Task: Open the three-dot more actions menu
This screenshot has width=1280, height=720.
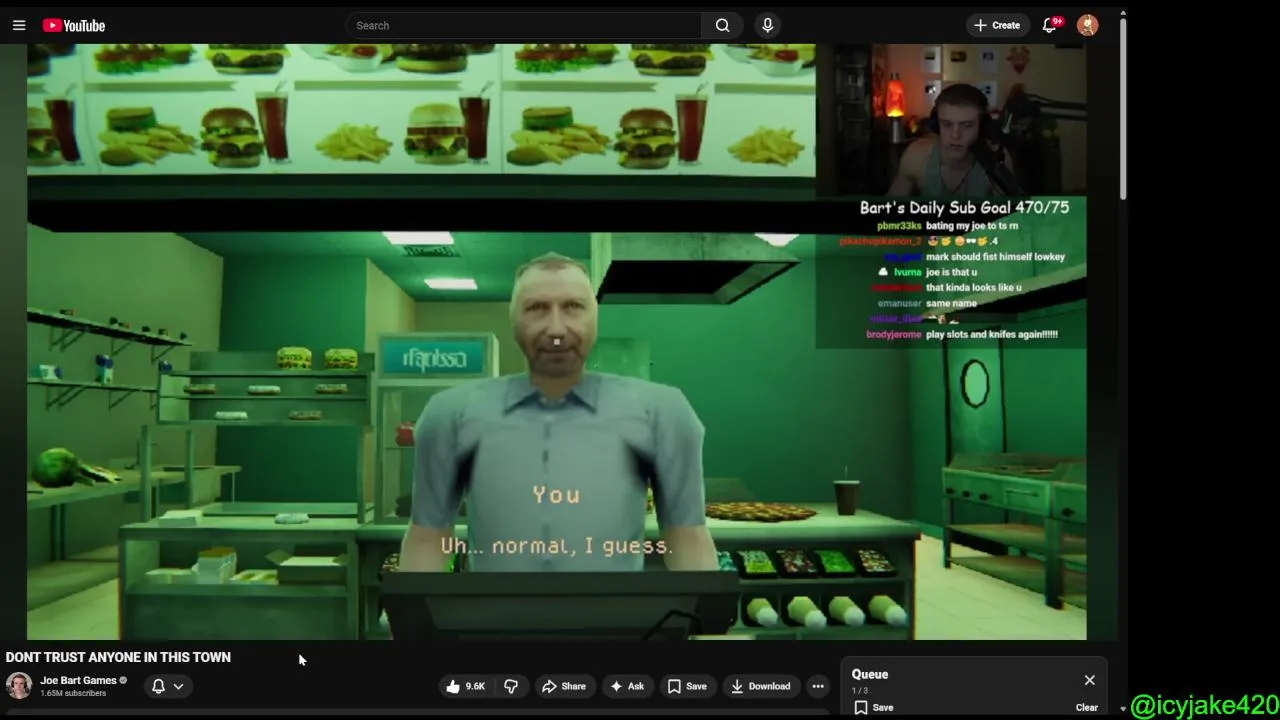Action: click(818, 686)
